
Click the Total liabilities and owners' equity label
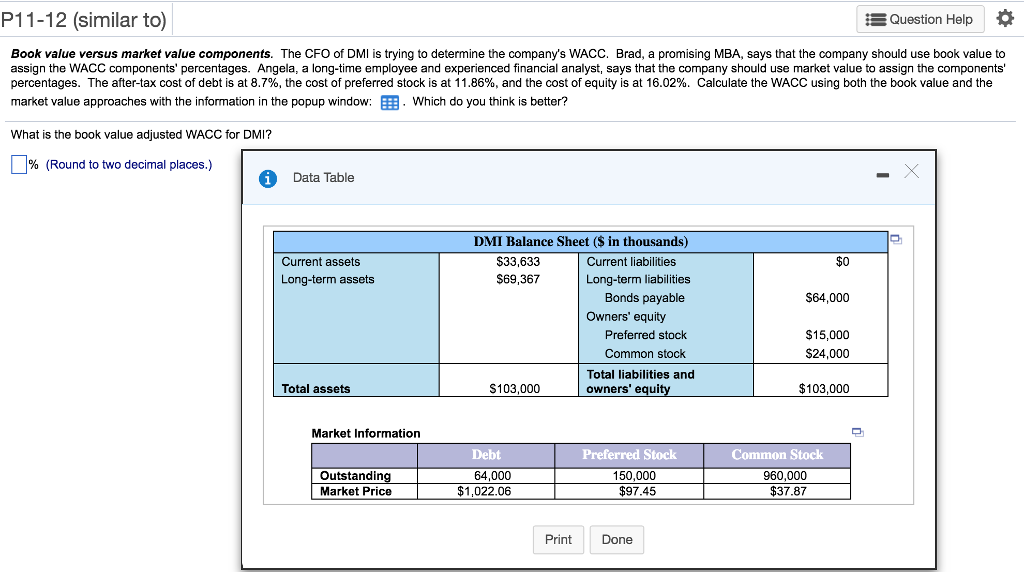point(640,381)
